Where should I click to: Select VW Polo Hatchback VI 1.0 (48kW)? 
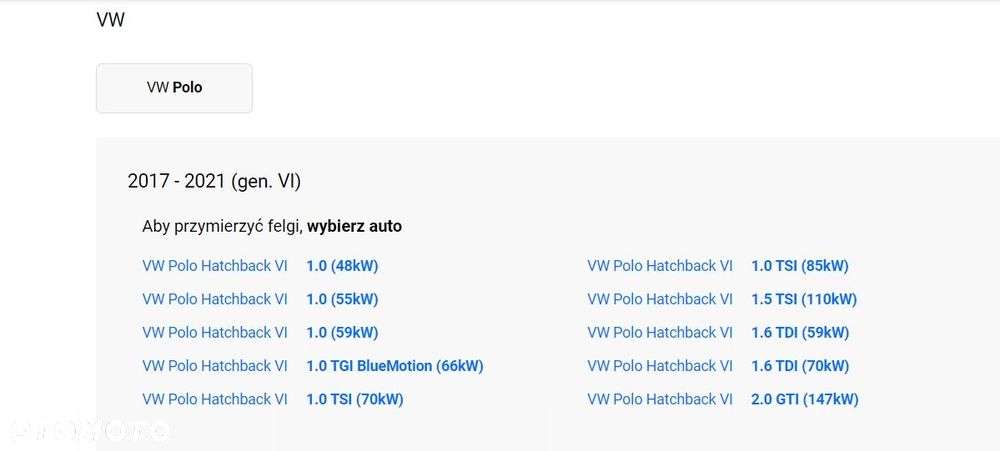(x=342, y=266)
